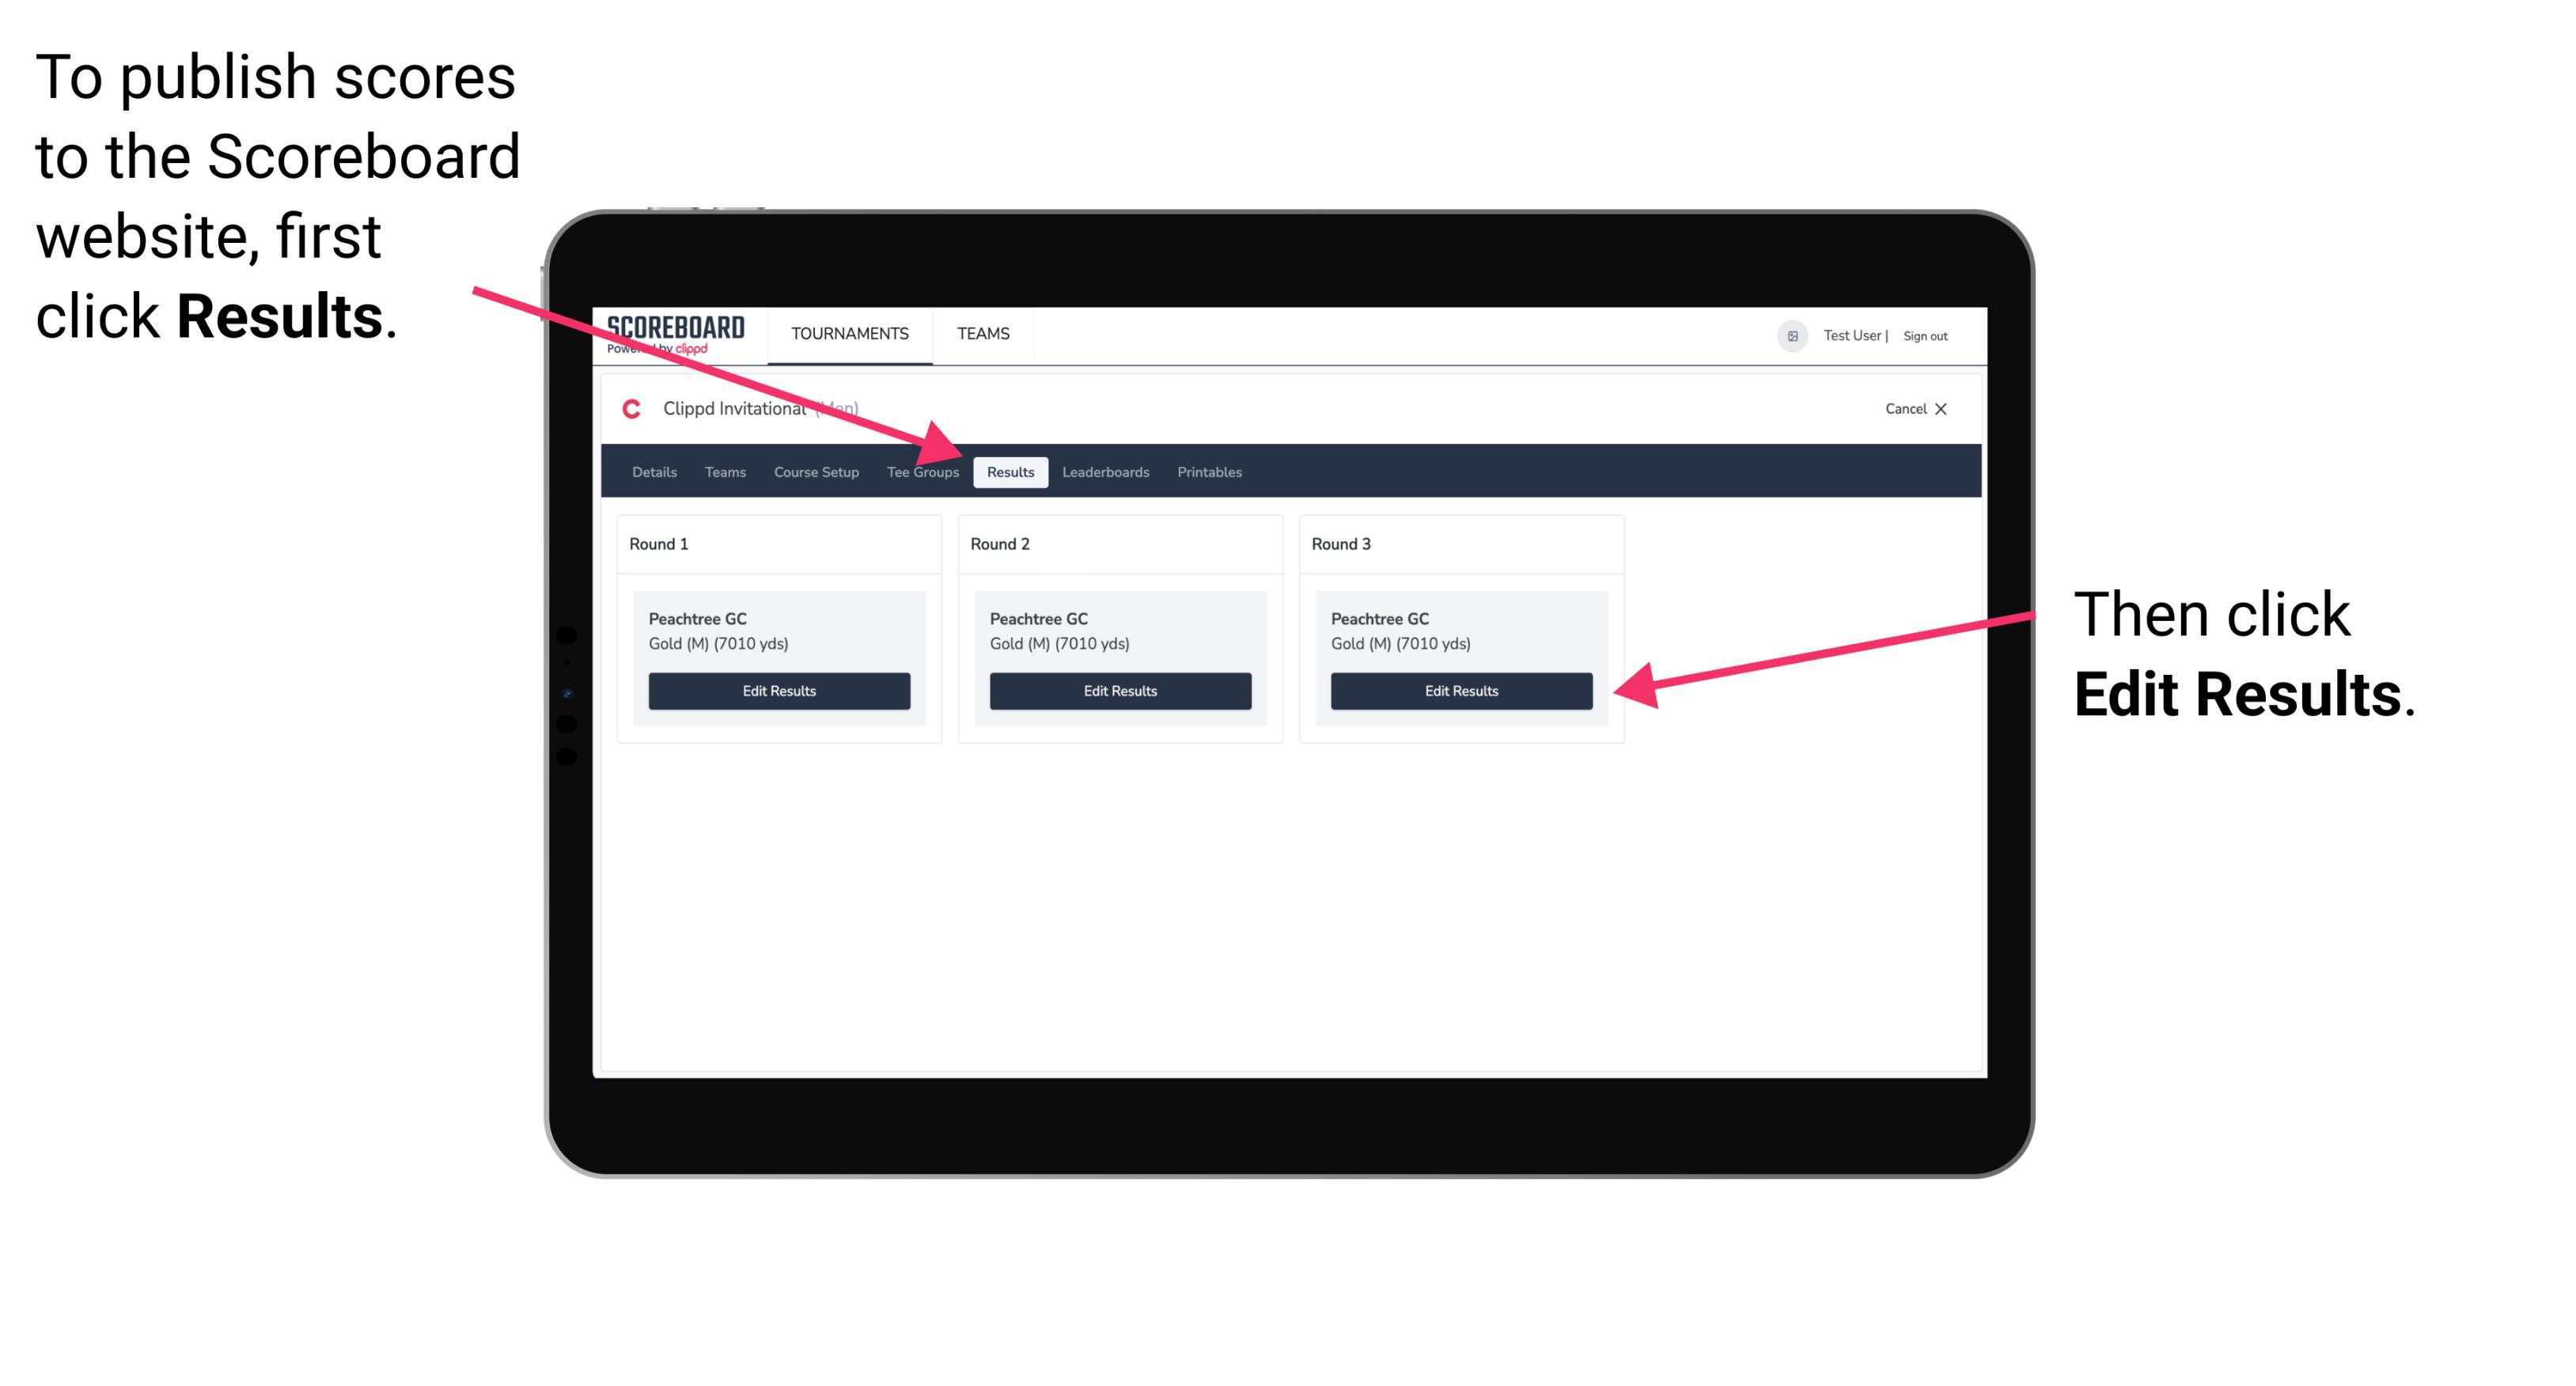Select the Leaderboards tab

[x=1106, y=471]
